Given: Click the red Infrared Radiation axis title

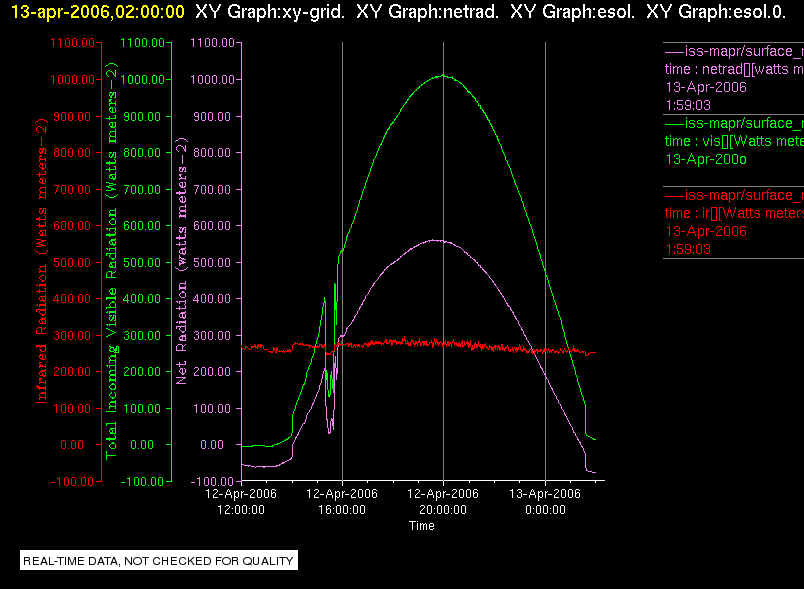Looking at the screenshot, I should click(x=41, y=260).
